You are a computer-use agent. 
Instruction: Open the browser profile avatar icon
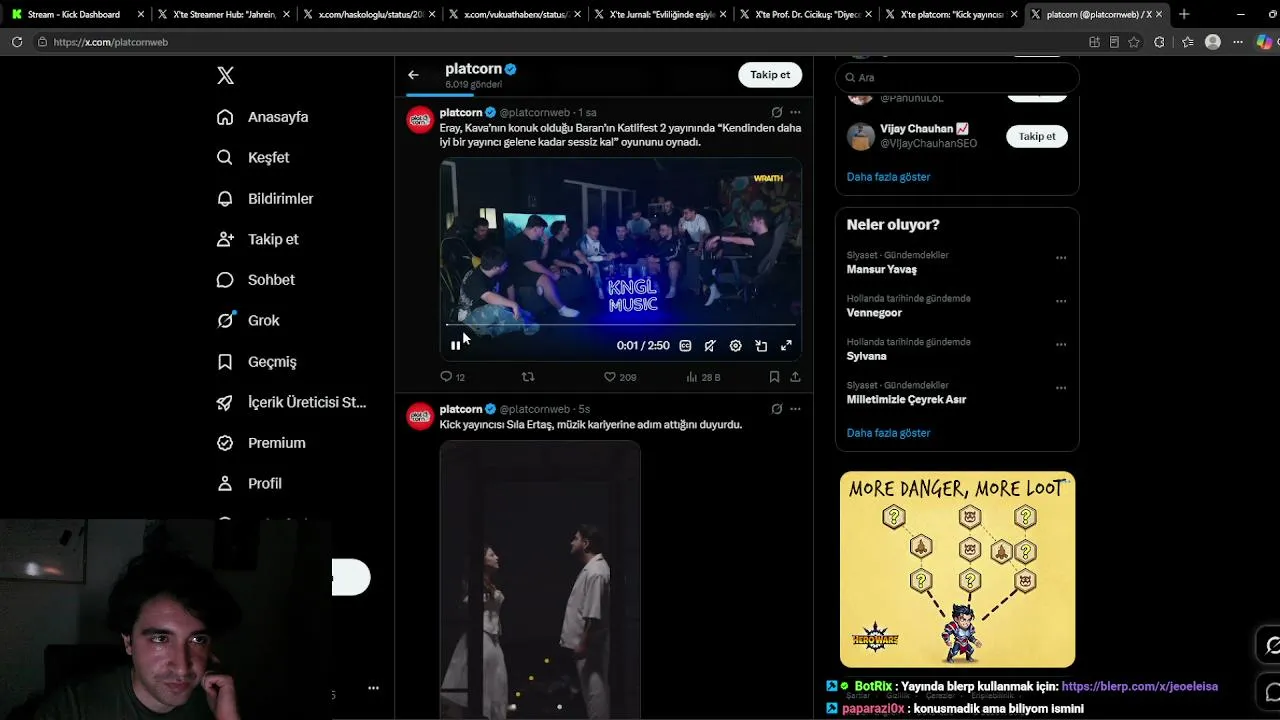pos(1213,42)
